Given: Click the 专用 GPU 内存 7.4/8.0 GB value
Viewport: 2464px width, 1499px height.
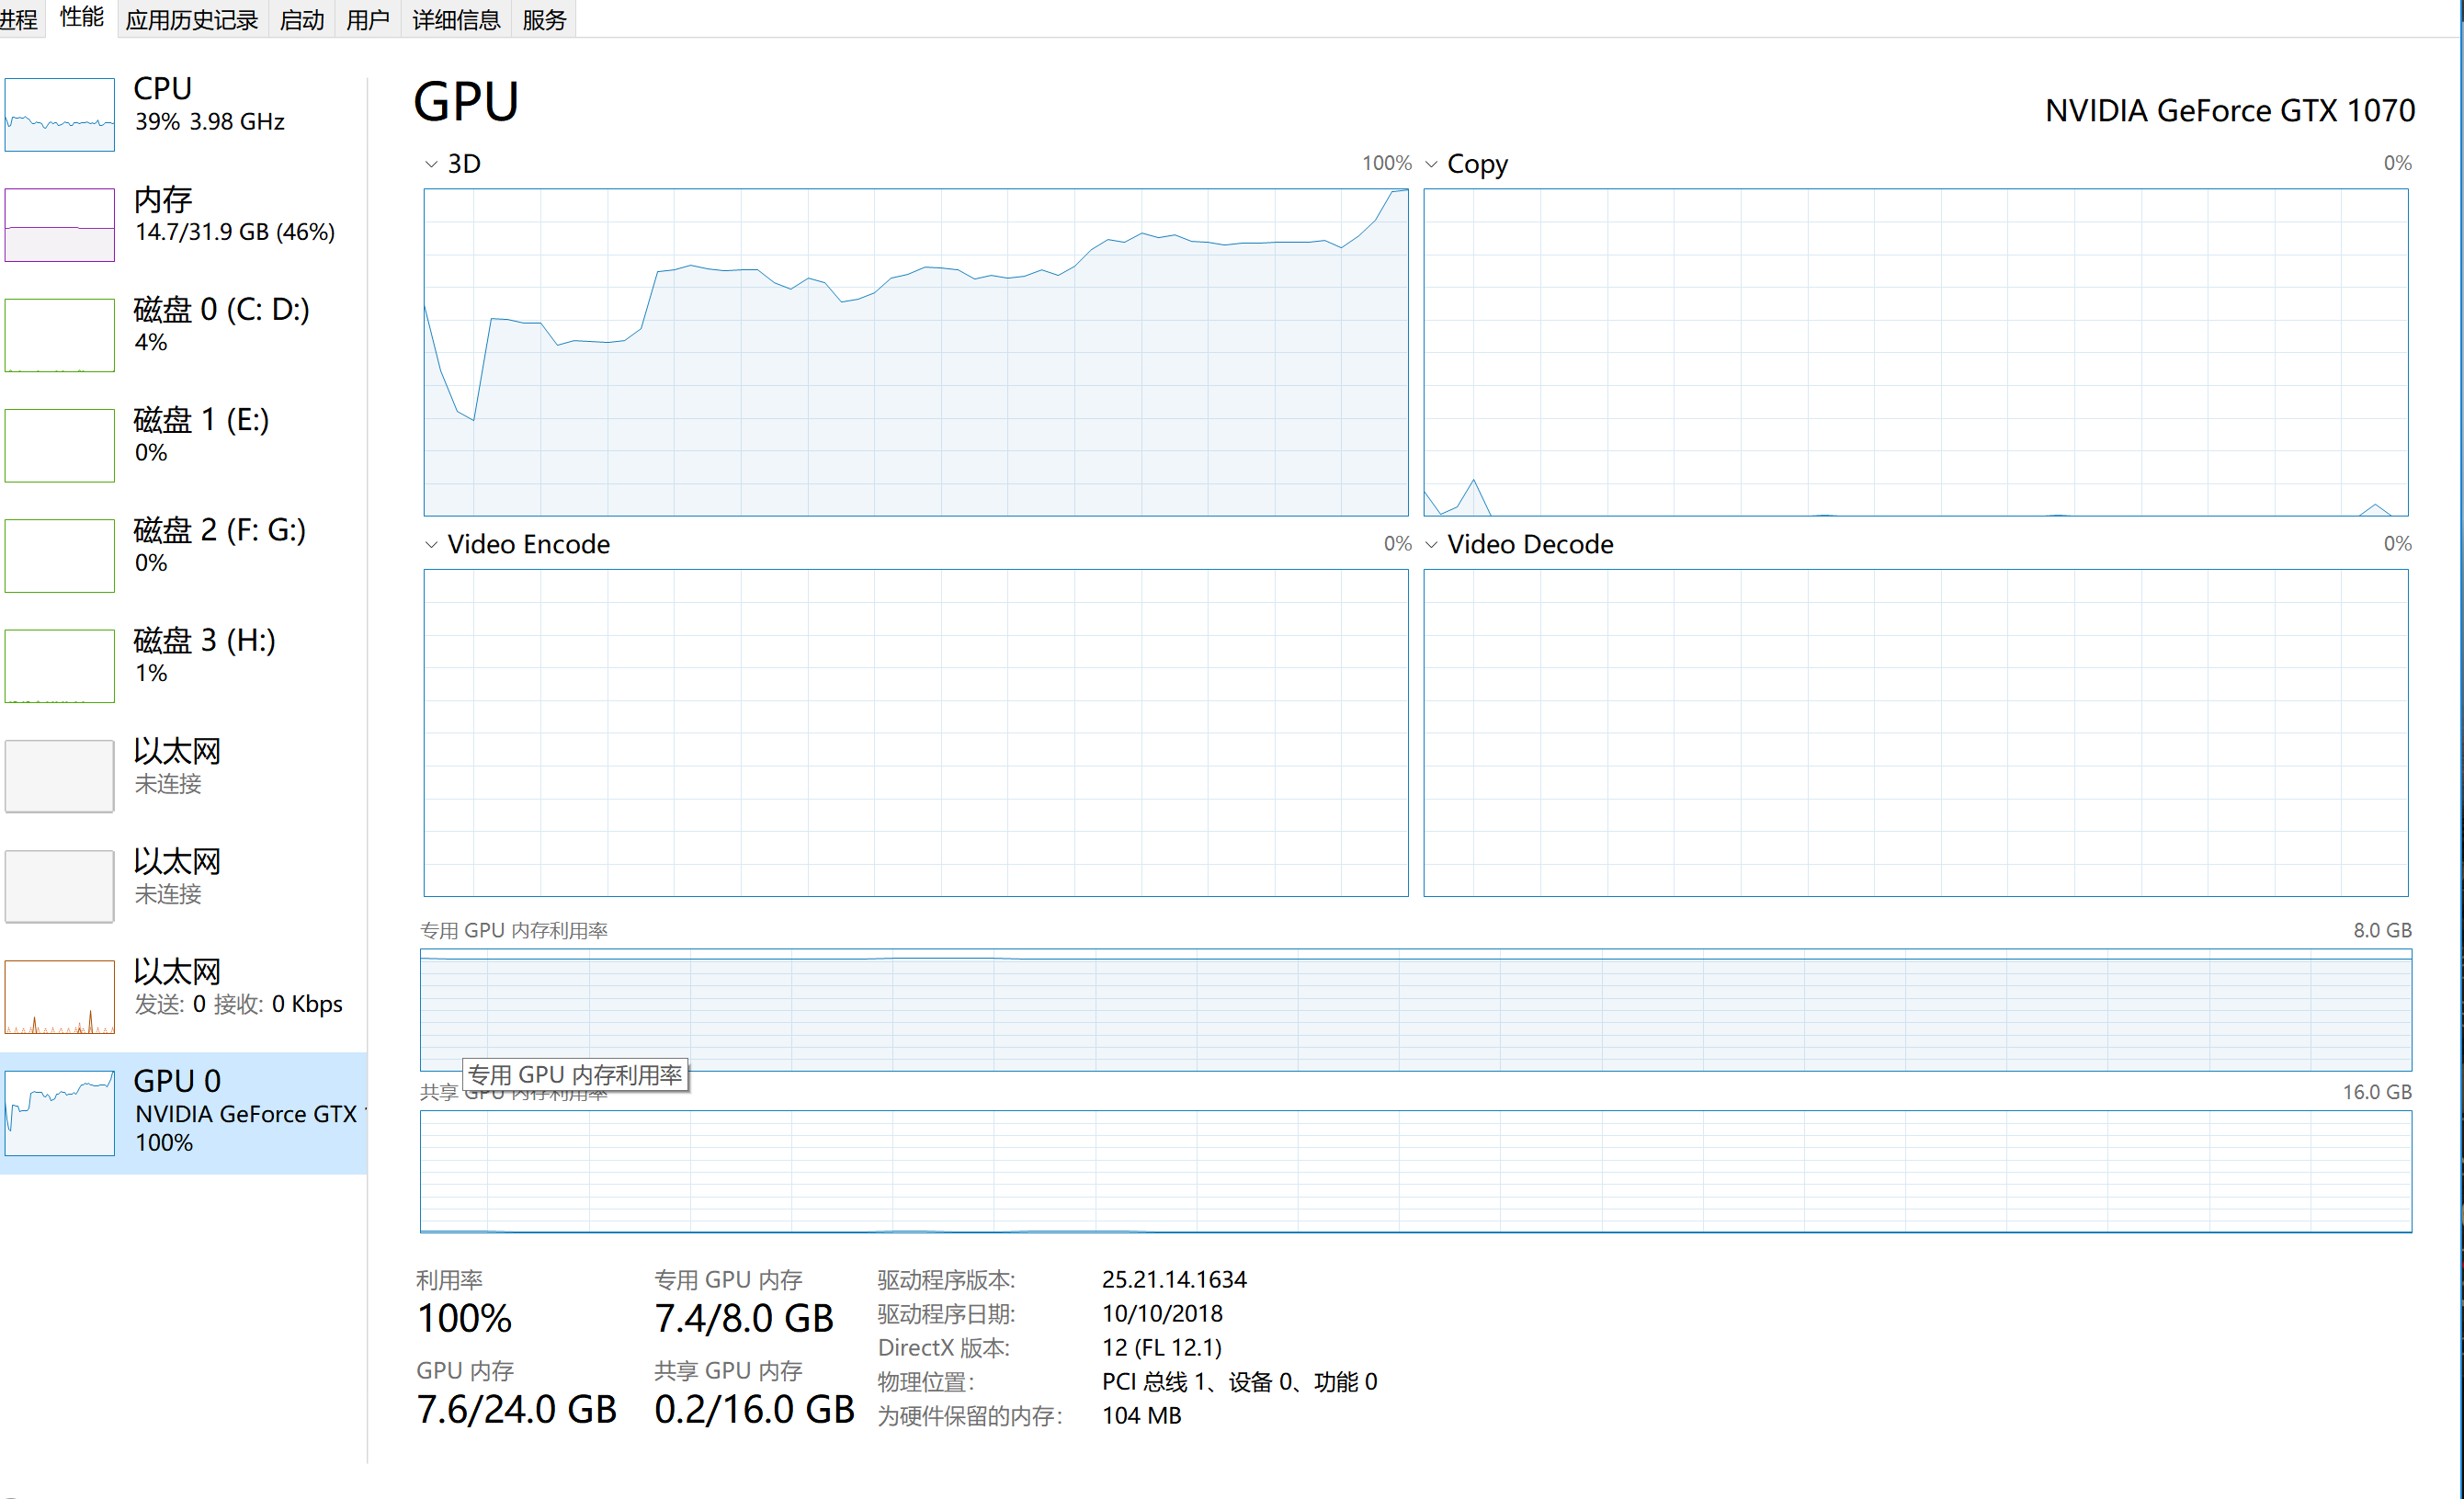Looking at the screenshot, I should click(x=744, y=1318).
